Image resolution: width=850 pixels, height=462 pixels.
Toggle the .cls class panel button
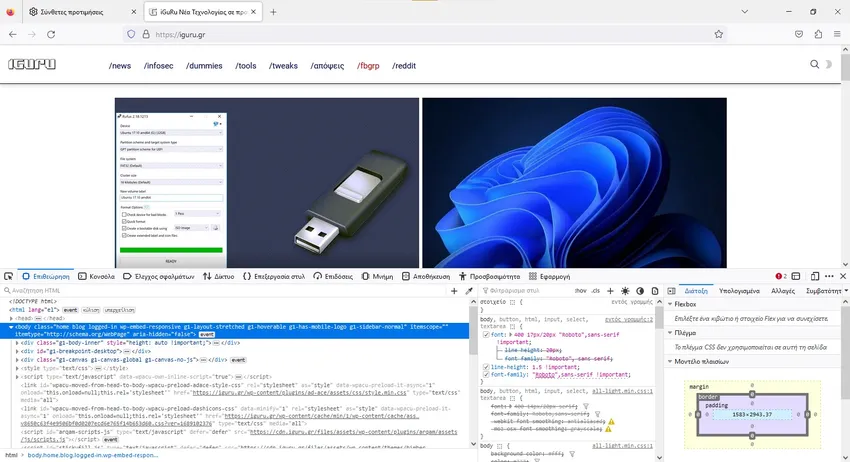click(596, 291)
